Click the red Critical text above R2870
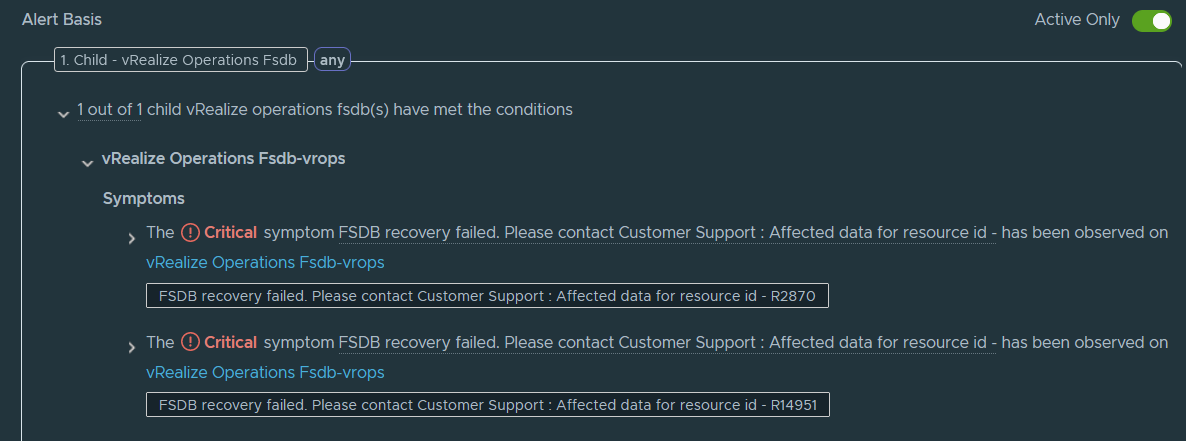Viewport: 1186px width, 441px height. click(231, 233)
